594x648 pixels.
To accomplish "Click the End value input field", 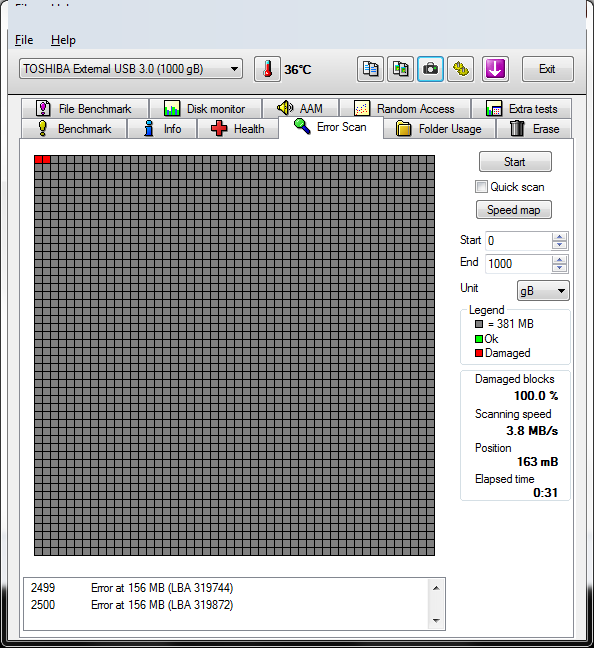I will click(x=518, y=264).
